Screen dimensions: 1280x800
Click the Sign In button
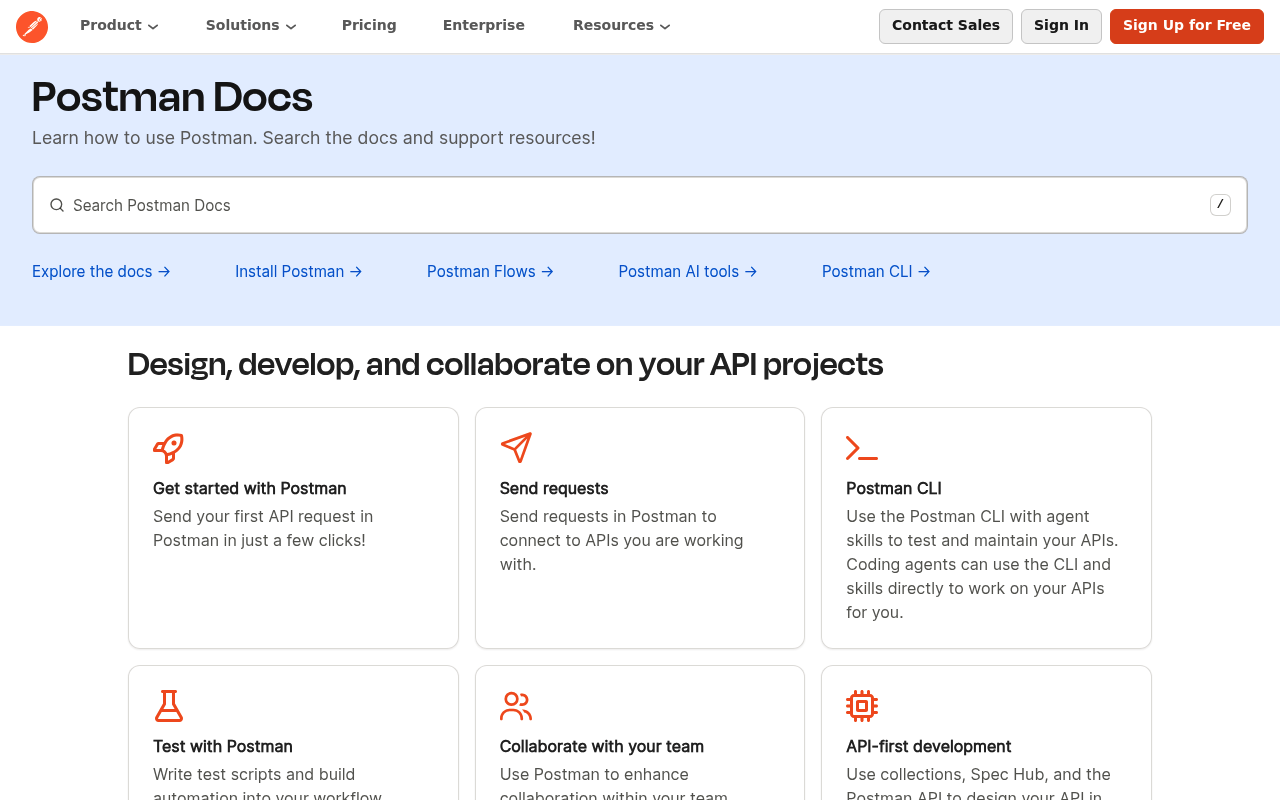click(1061, 26)
